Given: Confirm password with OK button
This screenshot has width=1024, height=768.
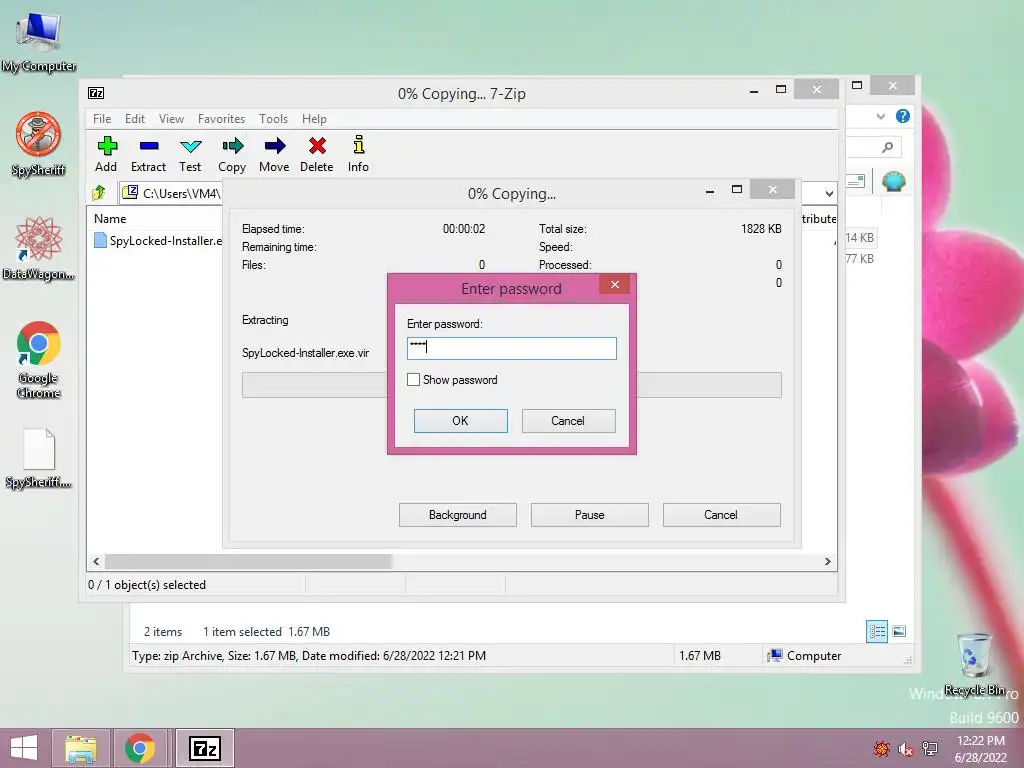Looking at the screenshot, I should pyautogui.click(x=460, y=421).
